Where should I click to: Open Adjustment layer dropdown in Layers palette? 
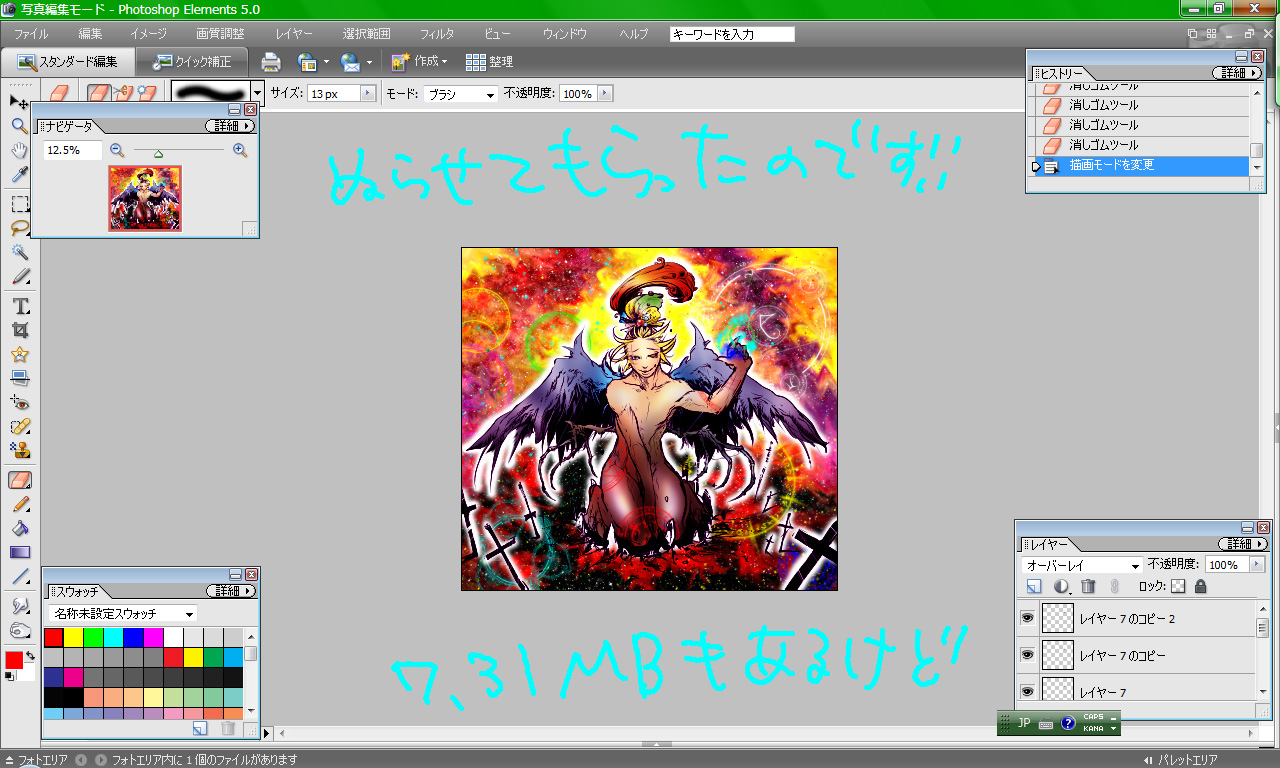pyautogui.click(x=1062, y=587)
